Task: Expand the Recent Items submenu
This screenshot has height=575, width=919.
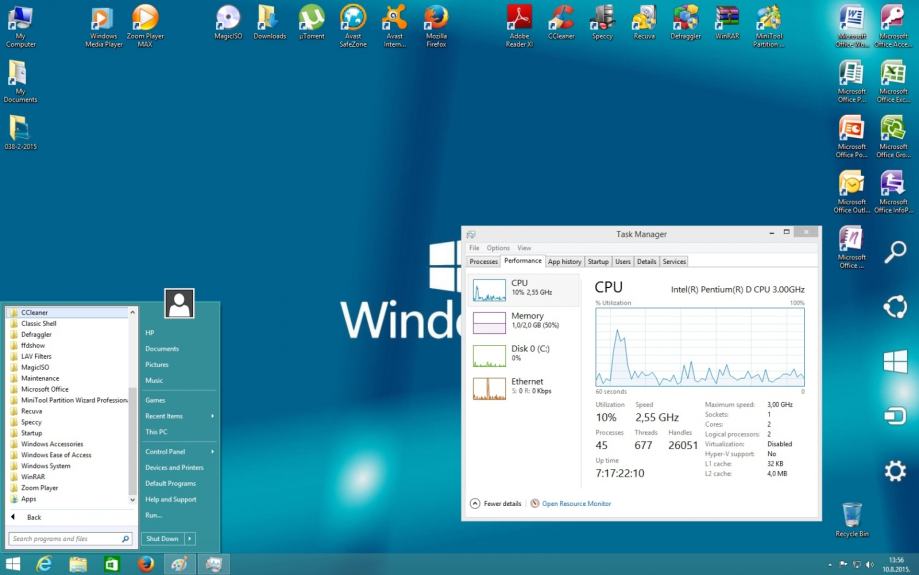Action: (x=212, y=415)
